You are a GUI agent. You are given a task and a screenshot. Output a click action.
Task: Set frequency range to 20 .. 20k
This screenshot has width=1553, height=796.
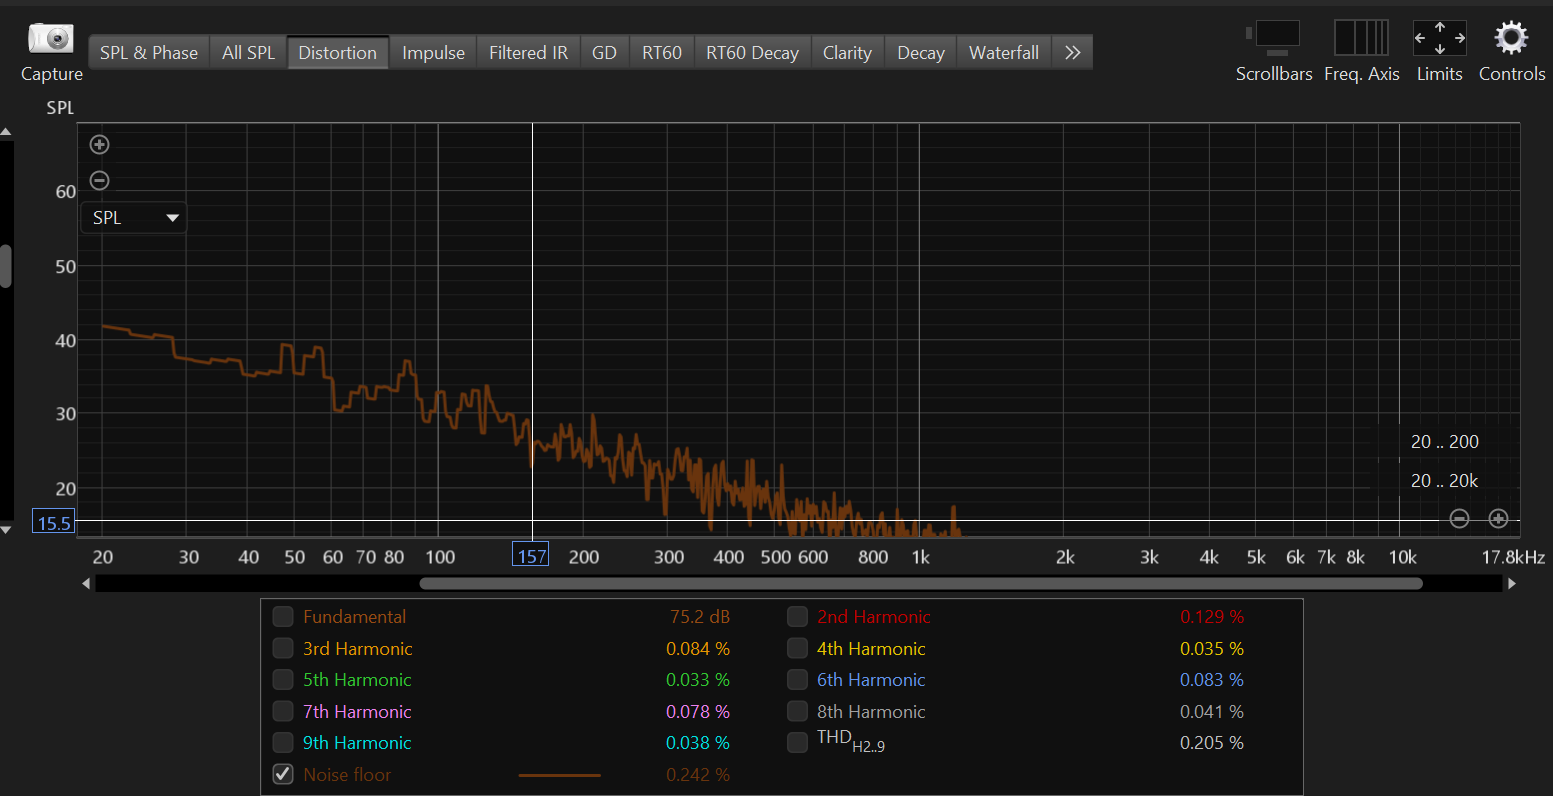point(1444,481)
